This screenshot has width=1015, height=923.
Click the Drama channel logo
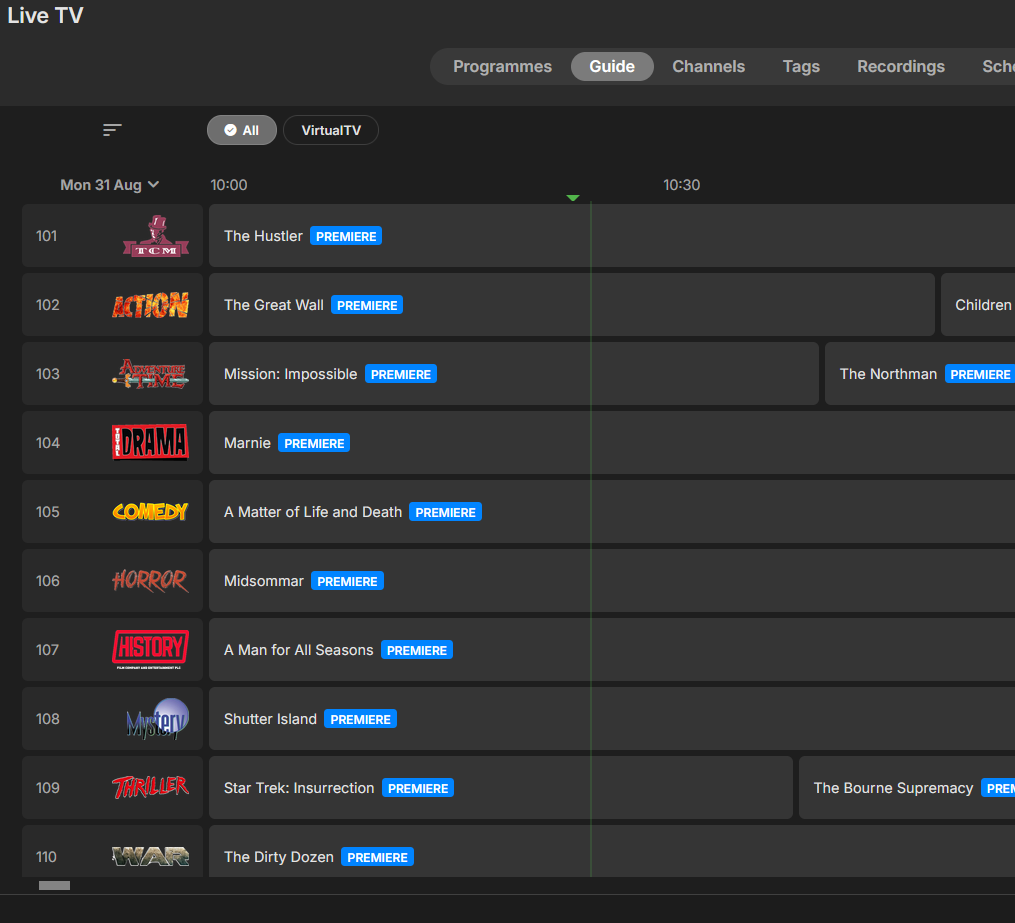[x=150, y=443]
